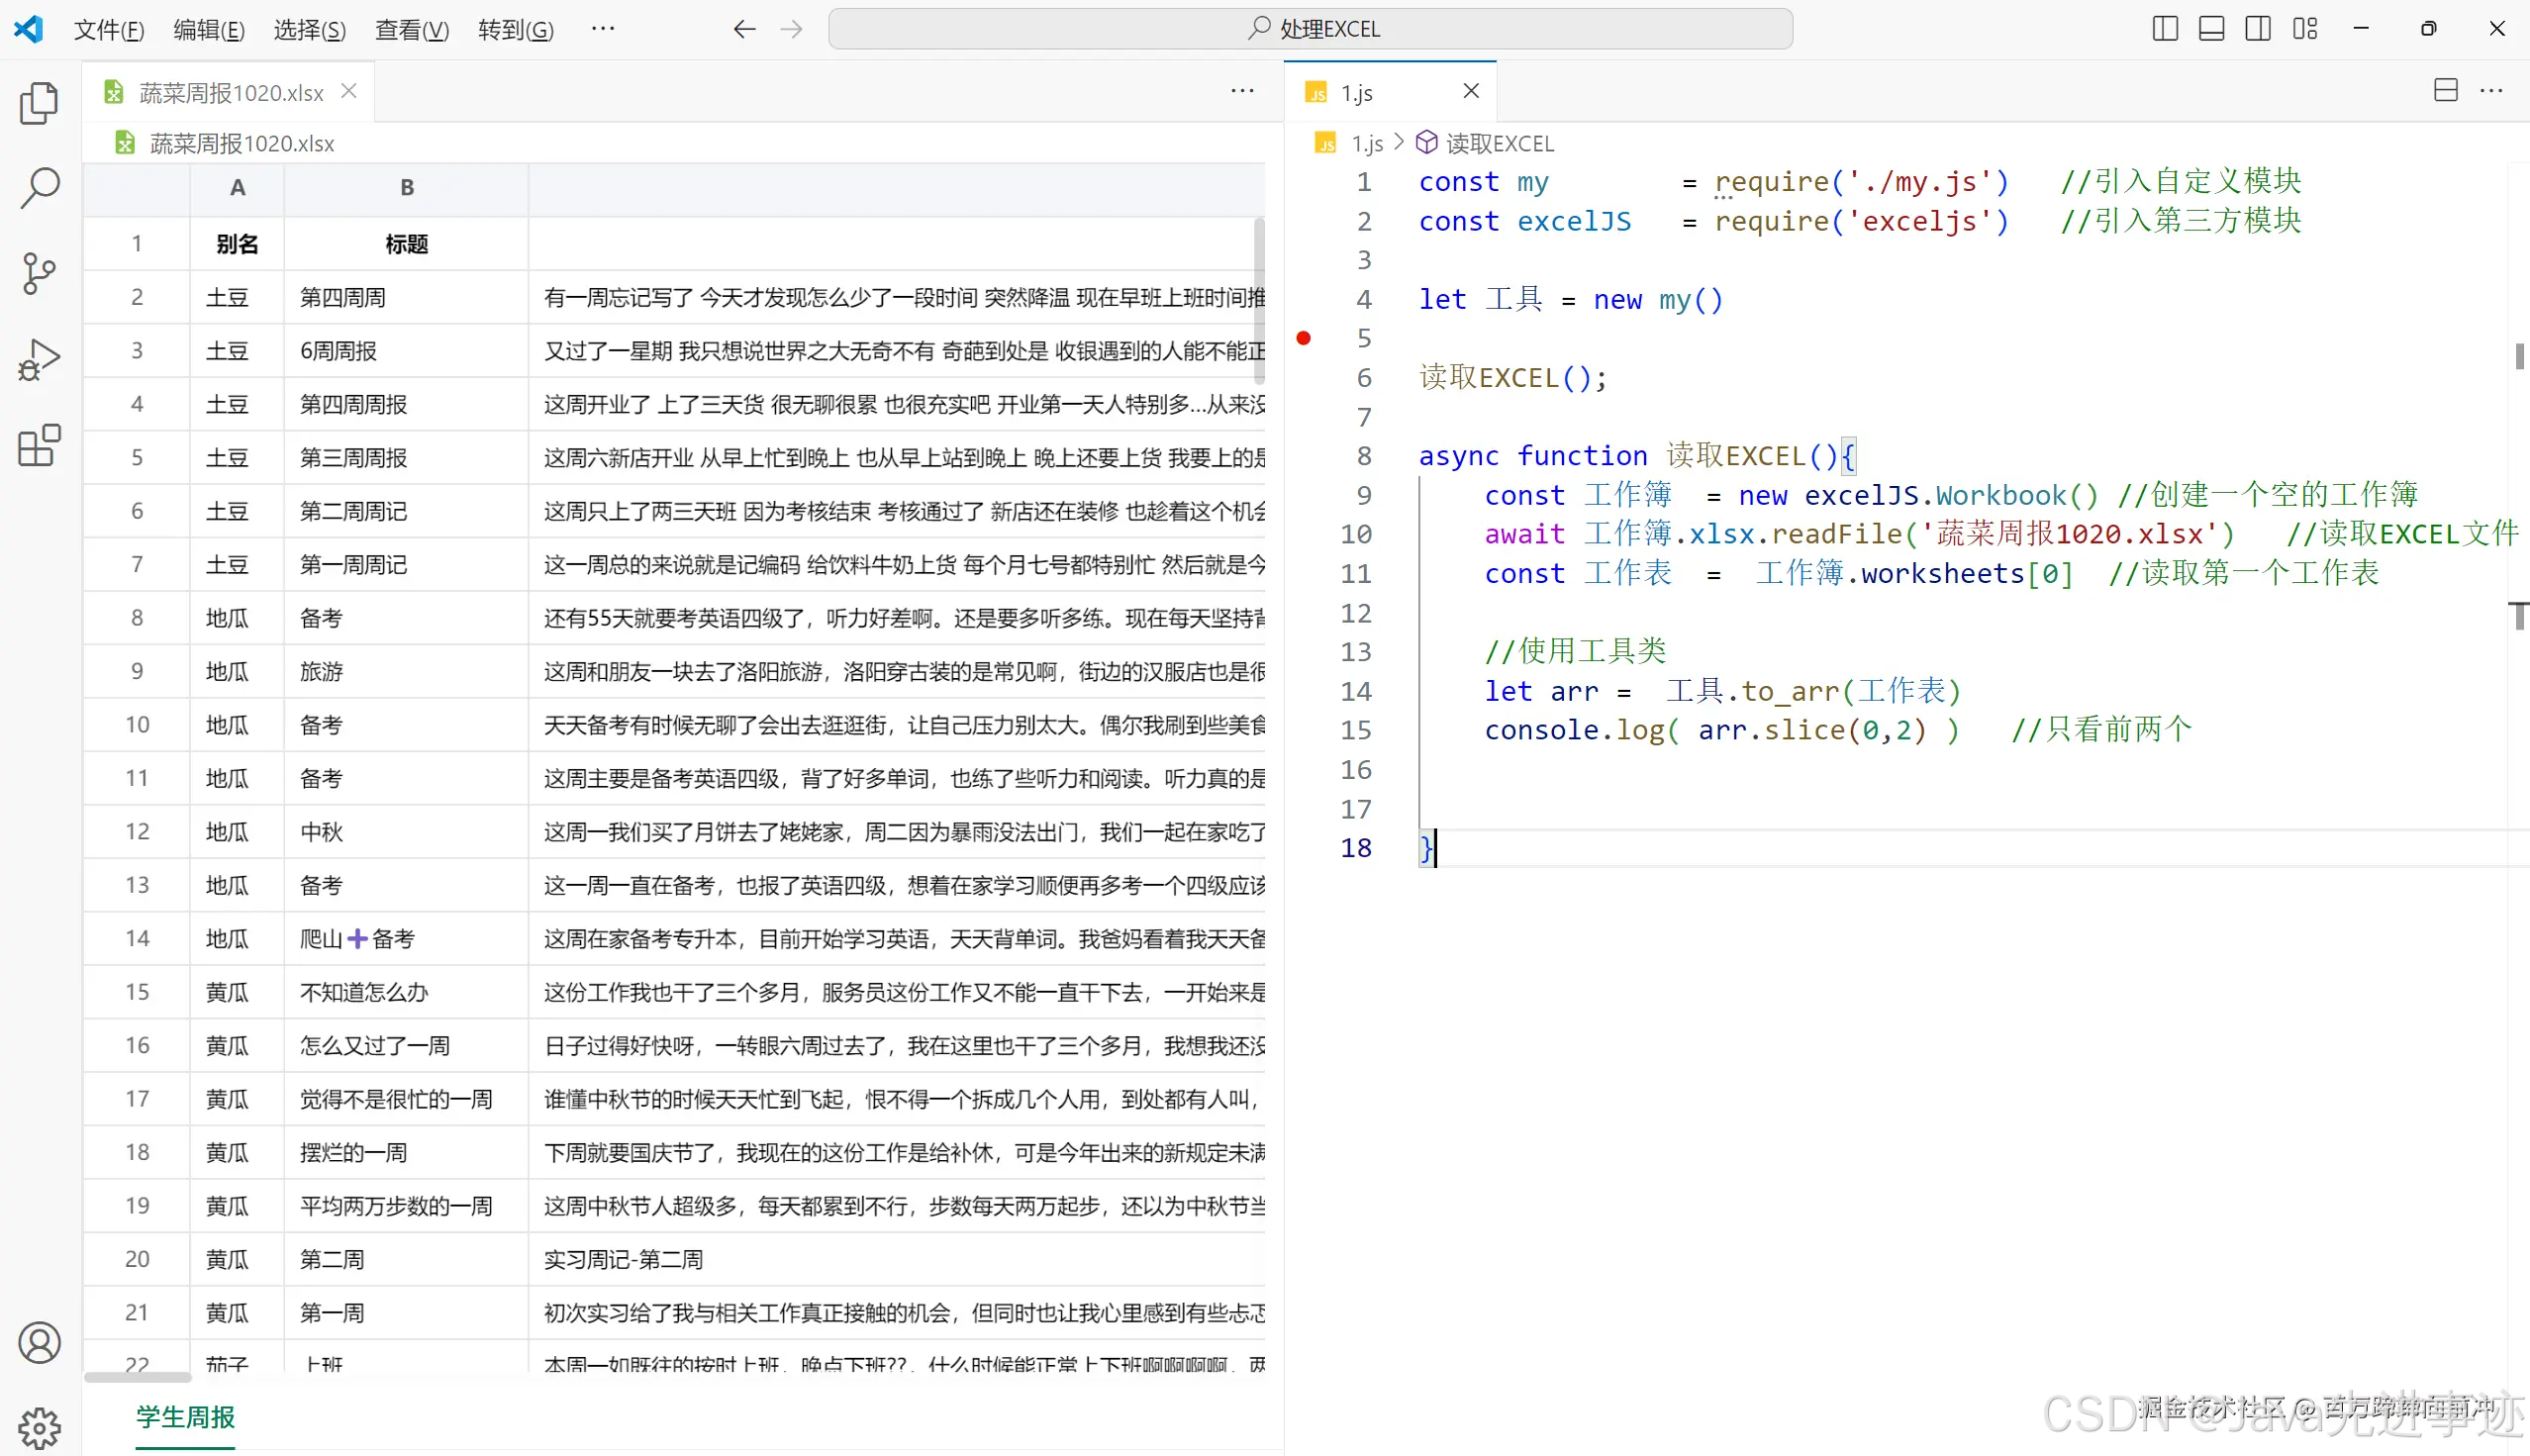The height and width of the screenshot is (1456, 2530).
Task: Open Customize Layout control
Action: pos(2305,28)
